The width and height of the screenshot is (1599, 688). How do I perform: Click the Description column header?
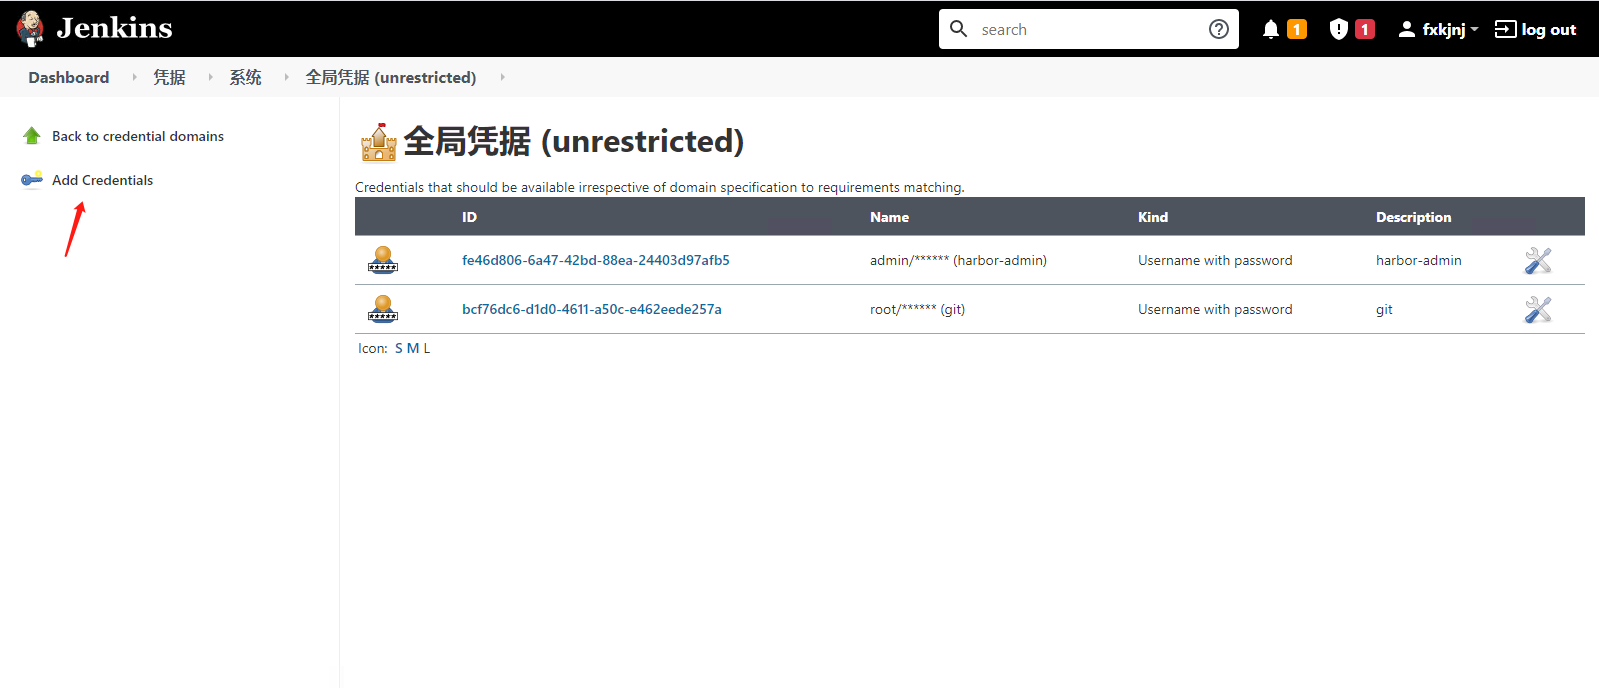pyautogui.click(x=1413, y=217)
